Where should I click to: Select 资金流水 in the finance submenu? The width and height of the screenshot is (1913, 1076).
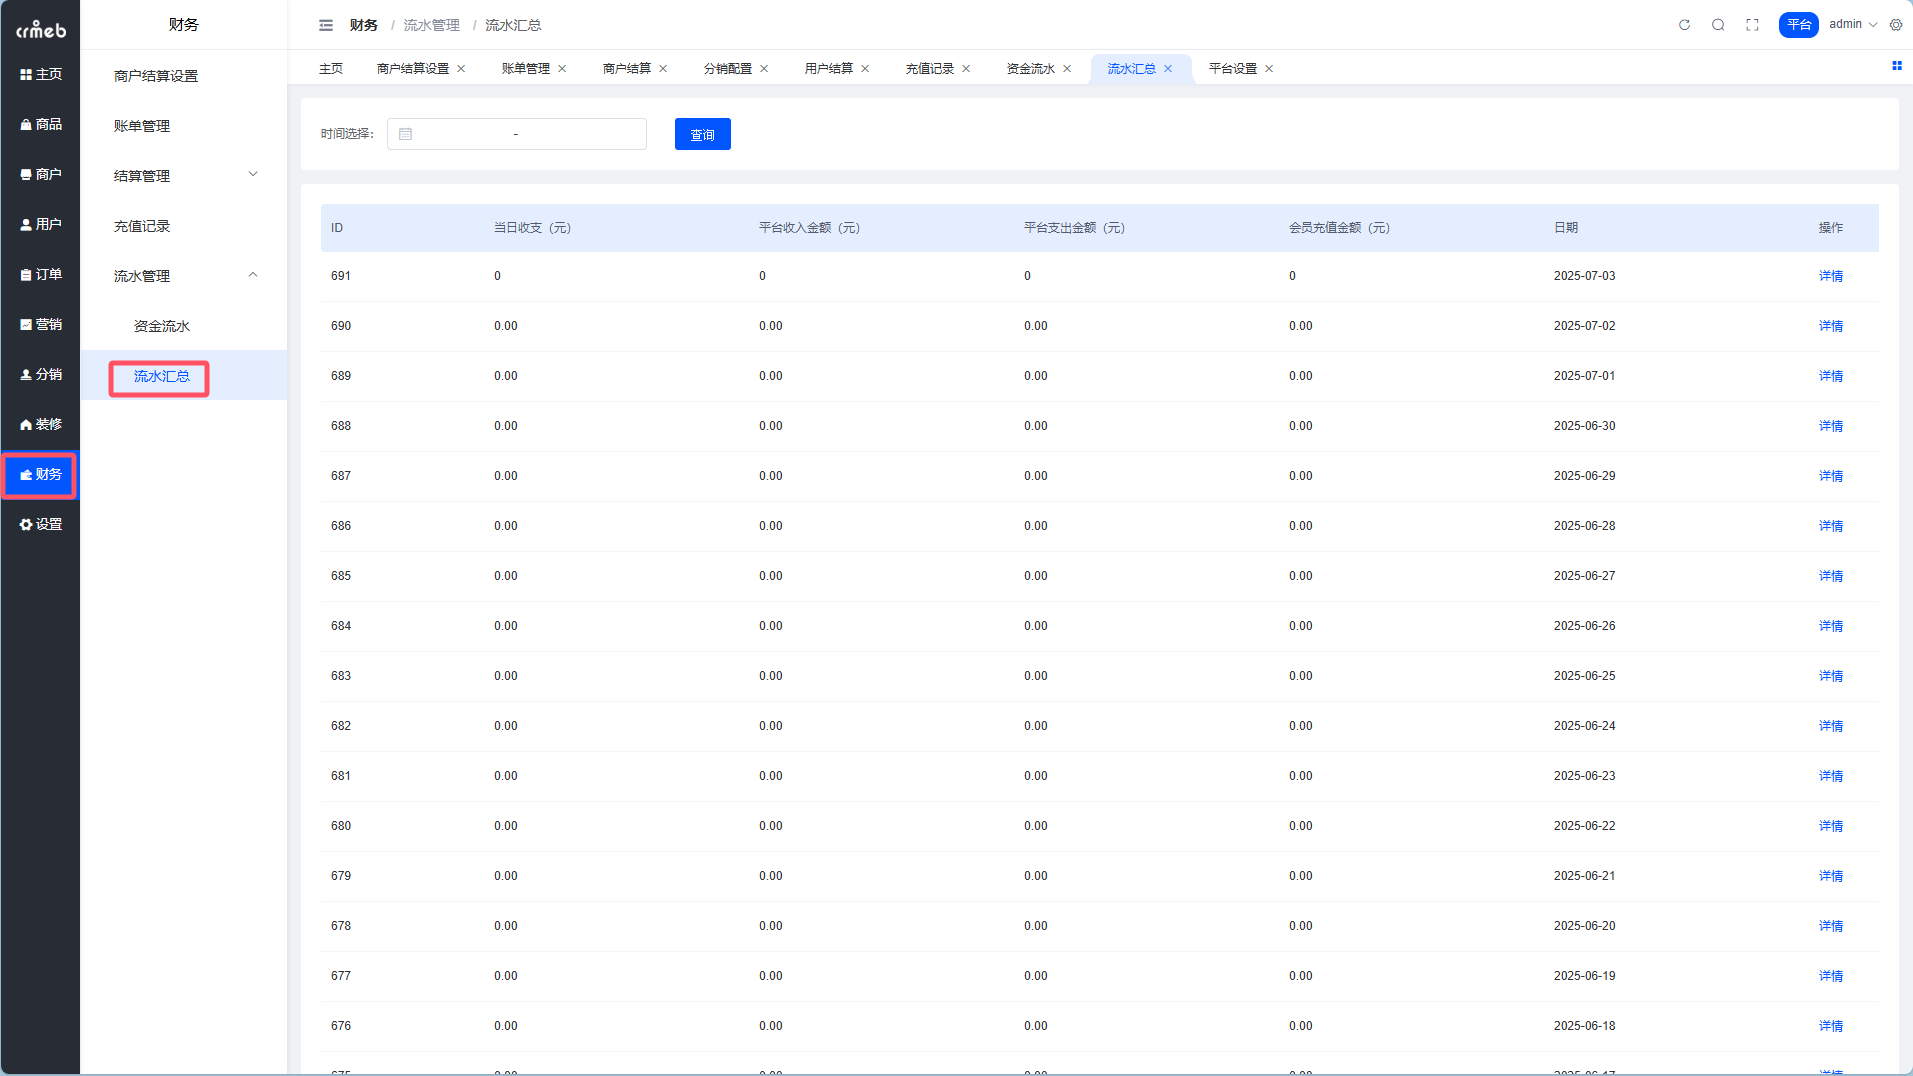click(162, 326)
